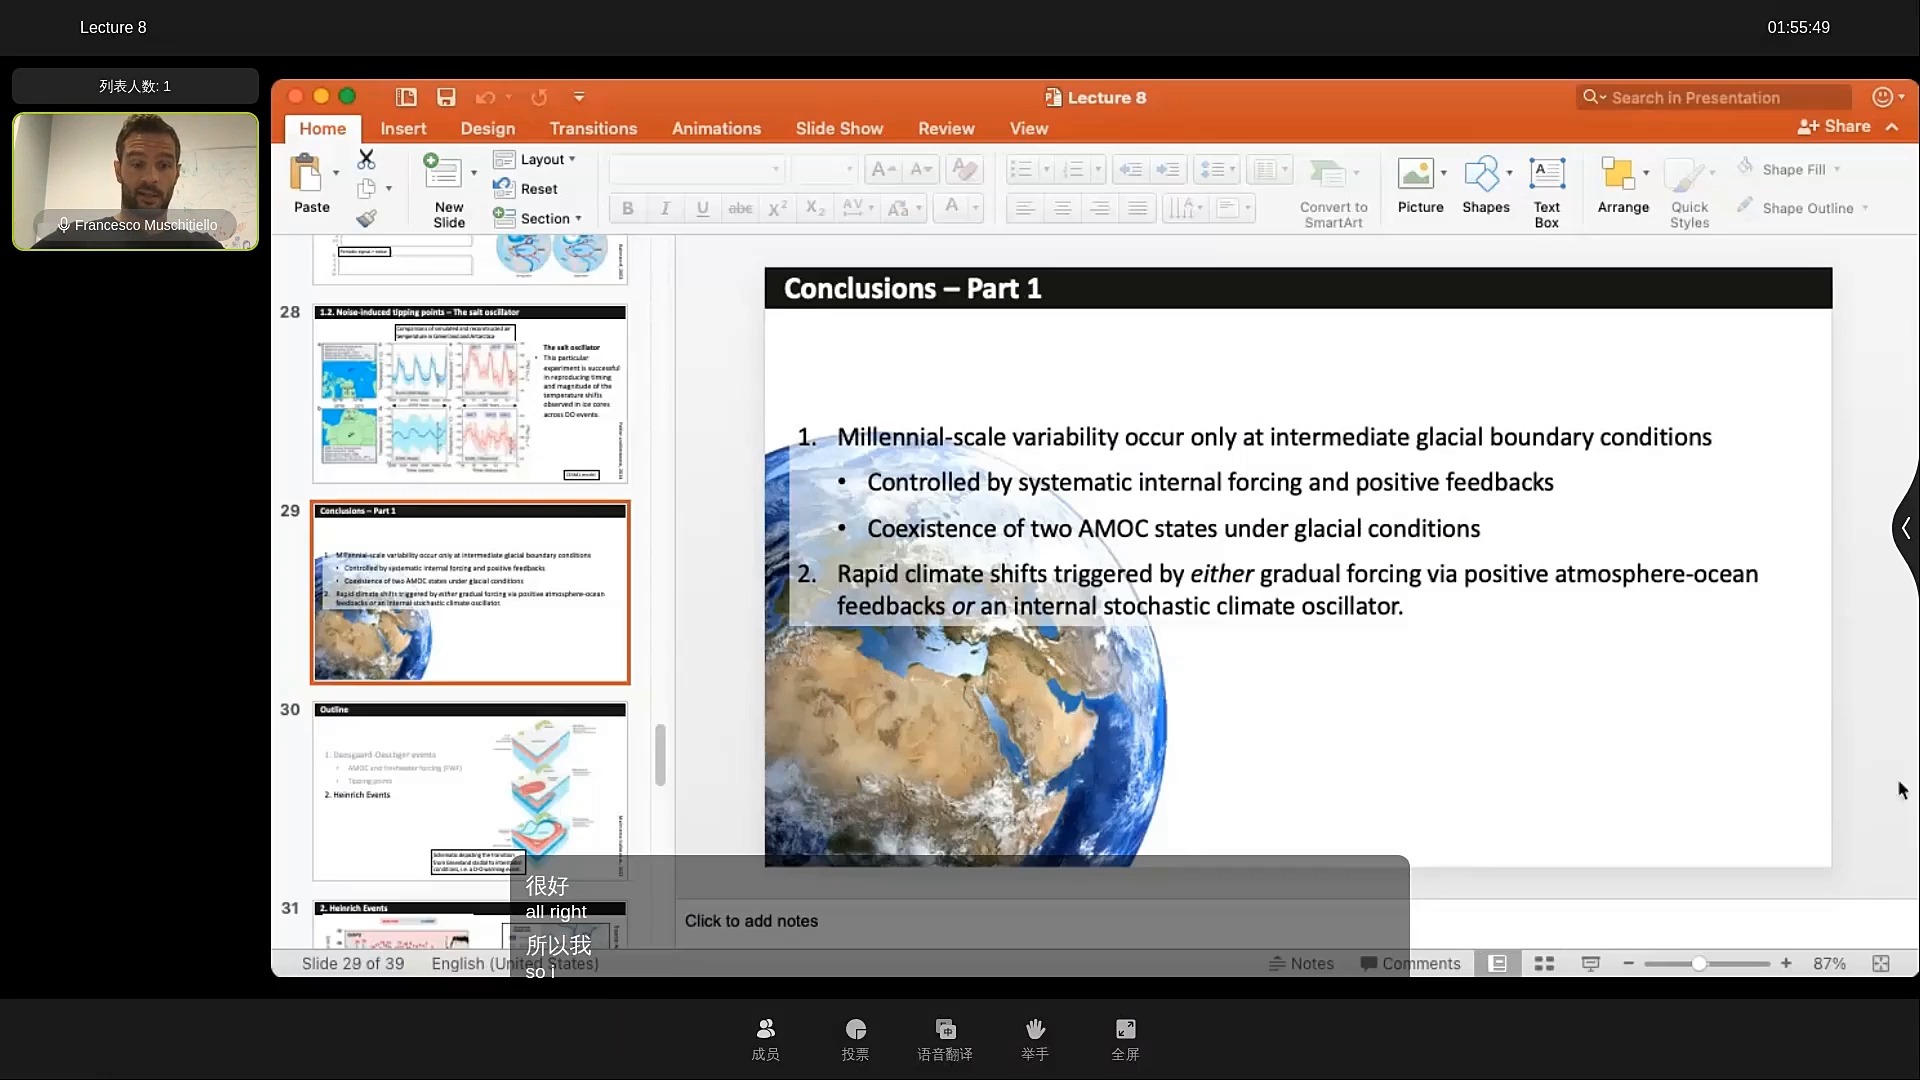The width and height of the screenshot is (1920, 1080).
Task: Click the Clear Formatting eraser icon
Action: pos(964,169)
